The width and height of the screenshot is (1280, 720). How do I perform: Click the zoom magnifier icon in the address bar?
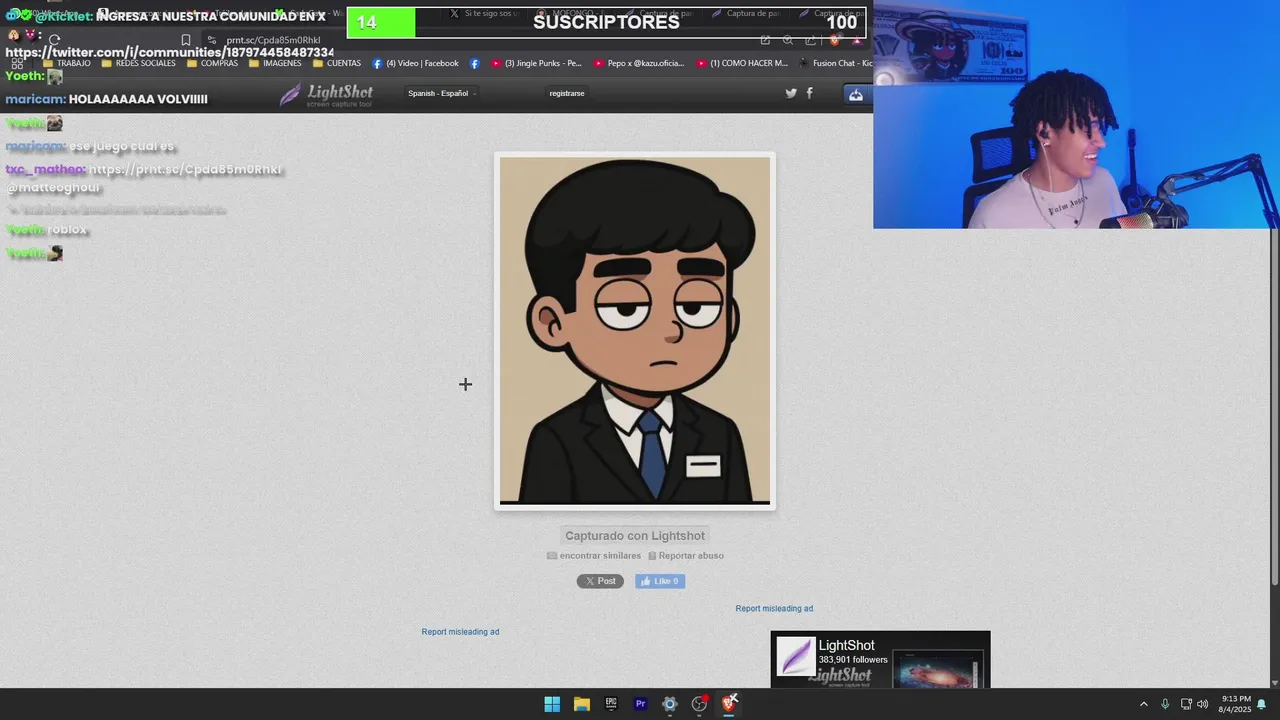click(788, 40)
